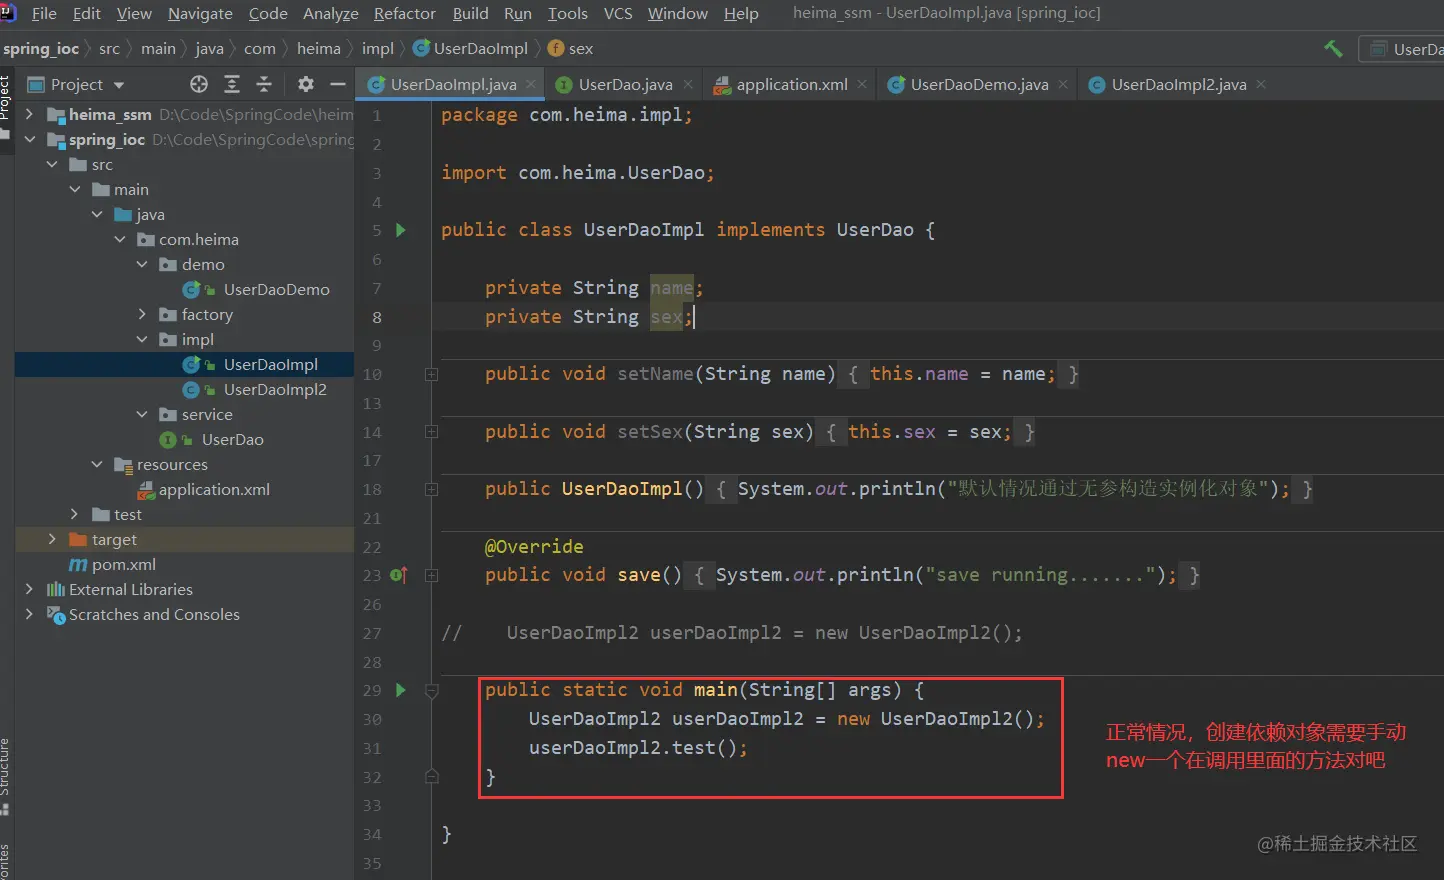The image size is (1444, 880).
Task: Fold main method marker at line 29
Action: [431, 690]
